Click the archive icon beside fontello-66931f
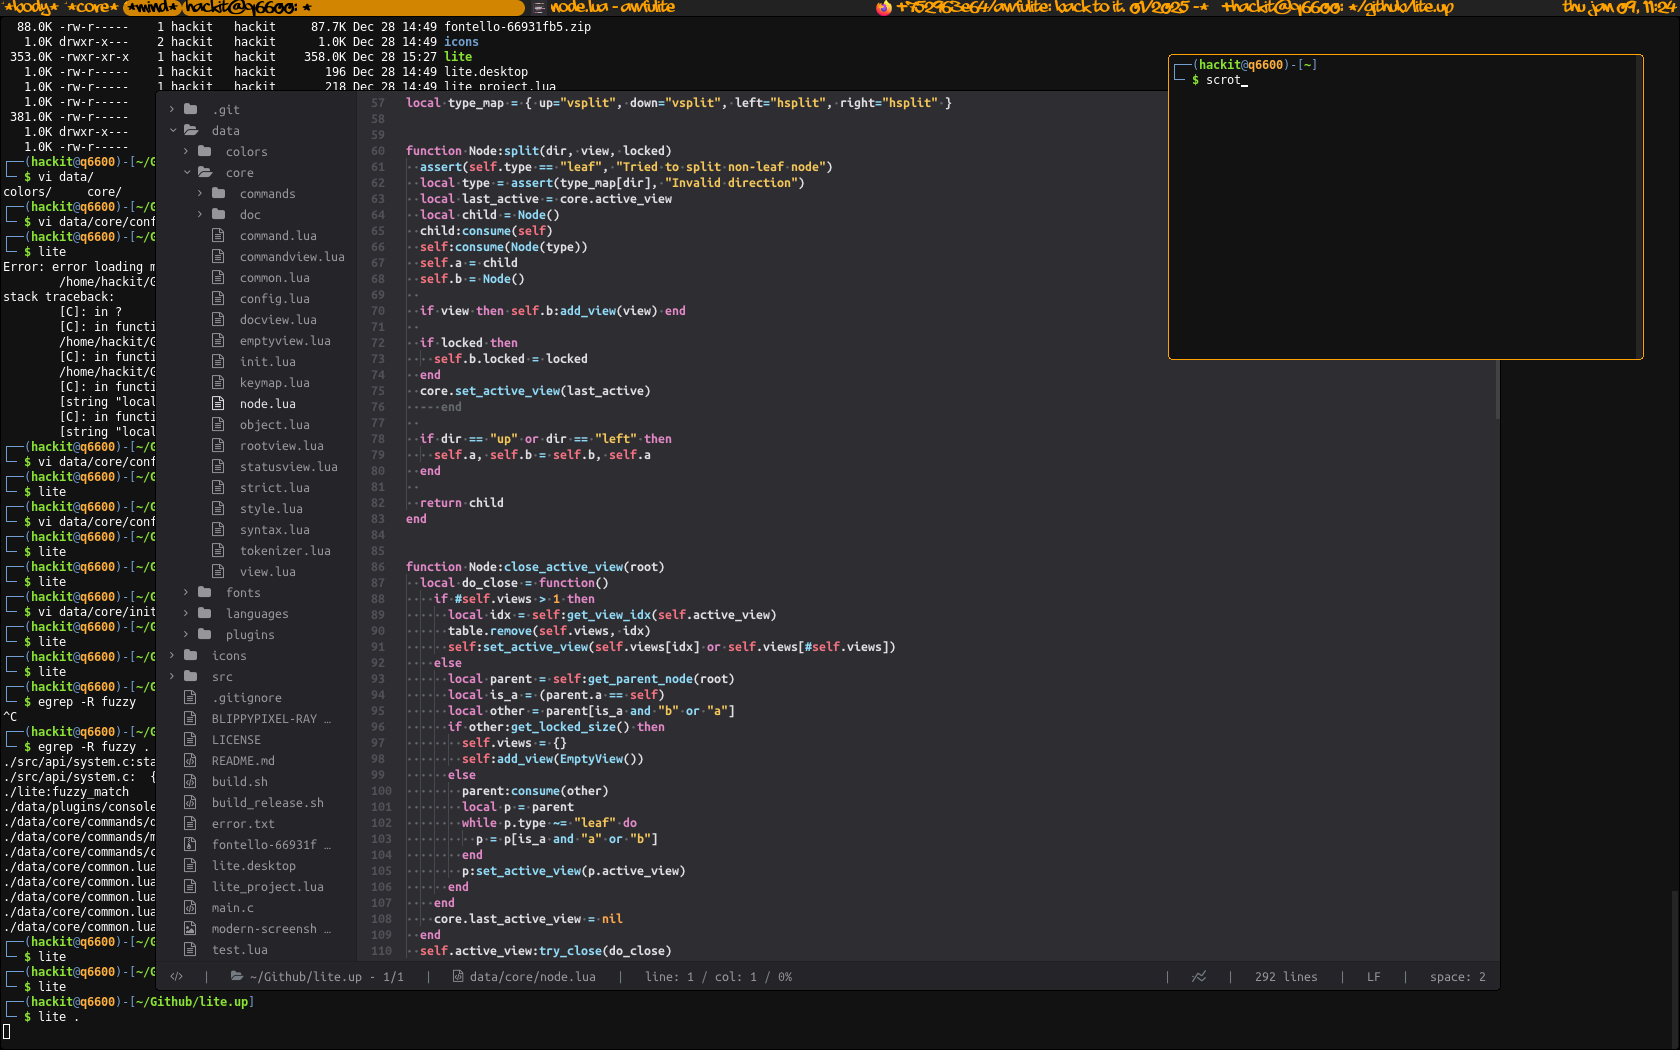This screenshot has height=1050, width=1680. click(190, 845)
